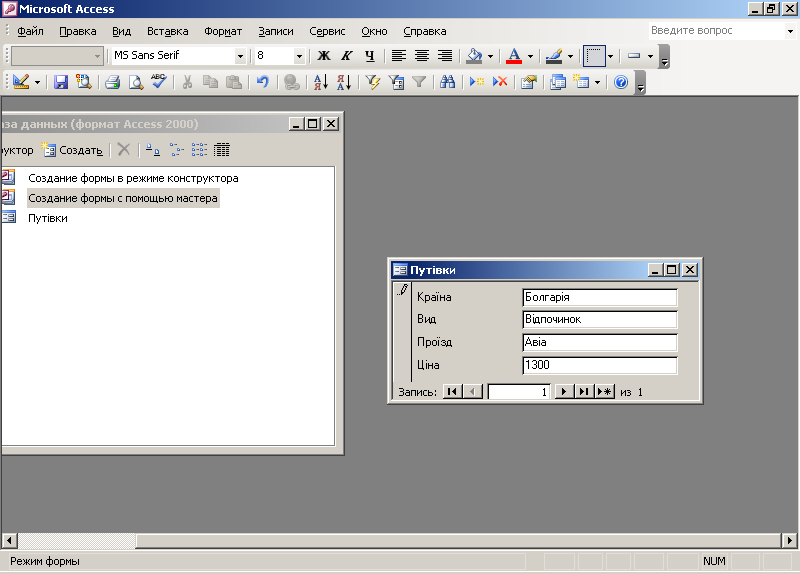800x574 pixels.
Task: Select Путівки form in database list
Action: 47,218
